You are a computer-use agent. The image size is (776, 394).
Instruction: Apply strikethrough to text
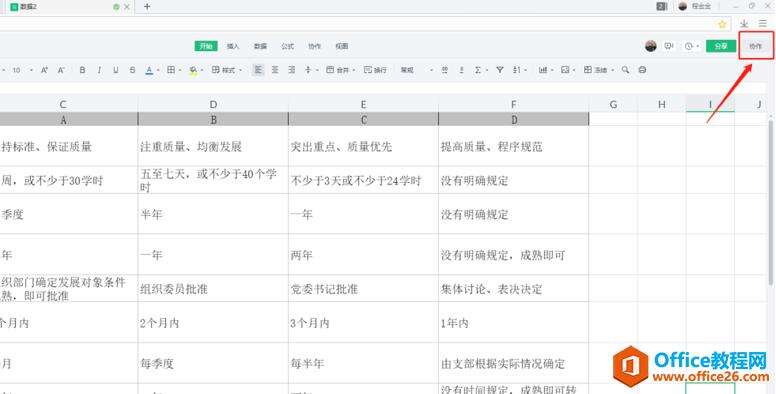pos(132,70)
